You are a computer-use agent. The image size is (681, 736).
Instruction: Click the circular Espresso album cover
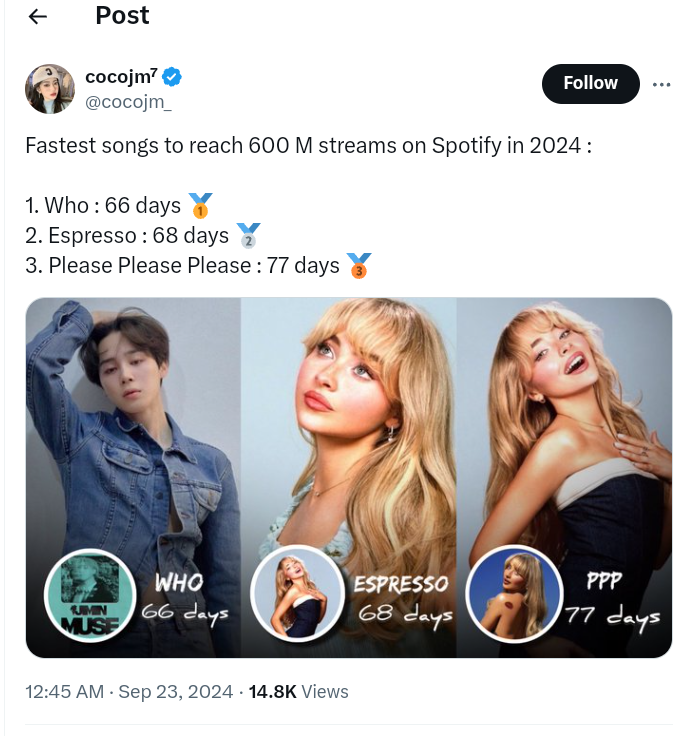tap(298, 593)
